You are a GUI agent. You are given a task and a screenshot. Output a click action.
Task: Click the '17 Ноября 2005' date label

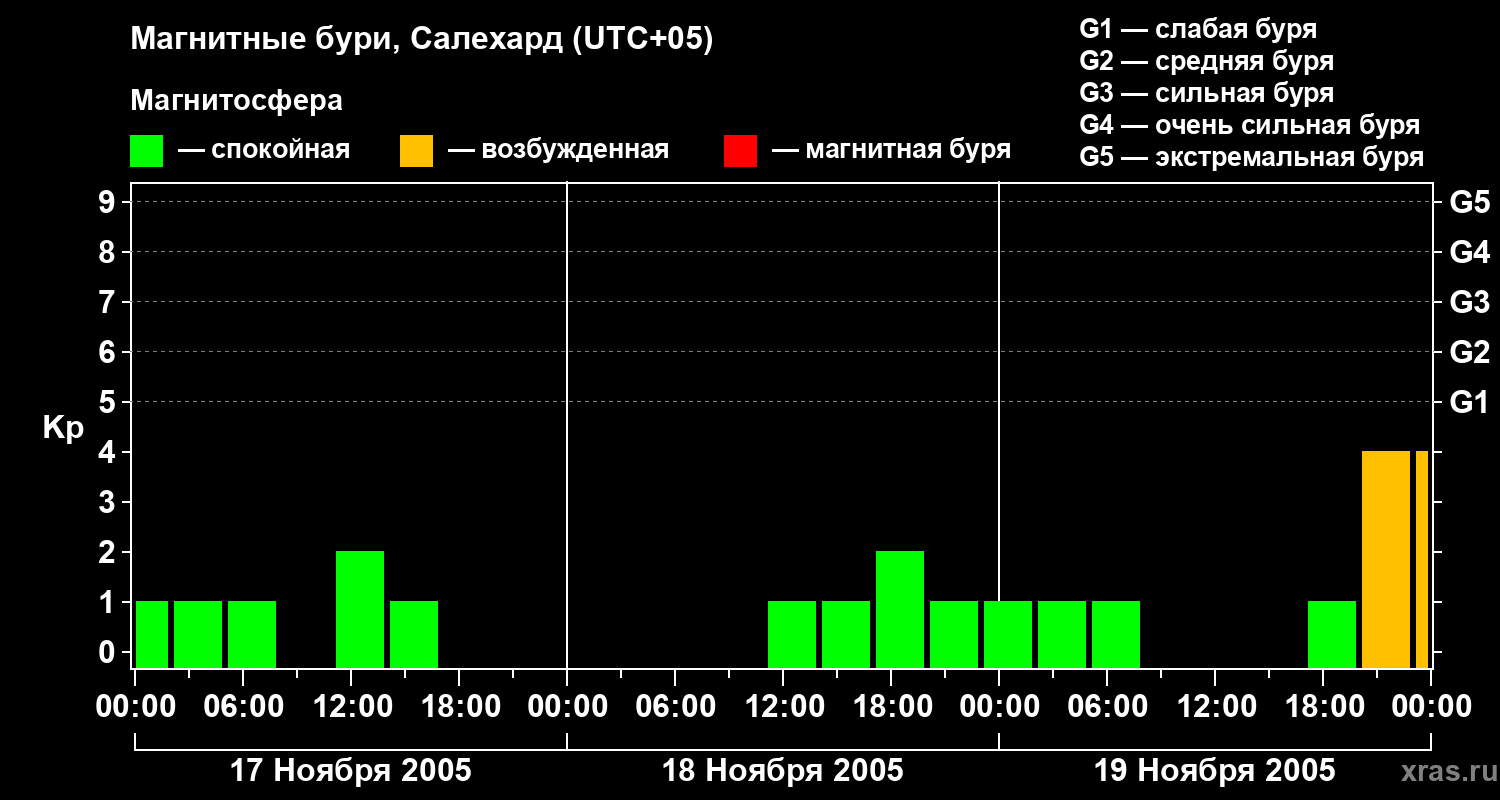(x=351, y=771)
